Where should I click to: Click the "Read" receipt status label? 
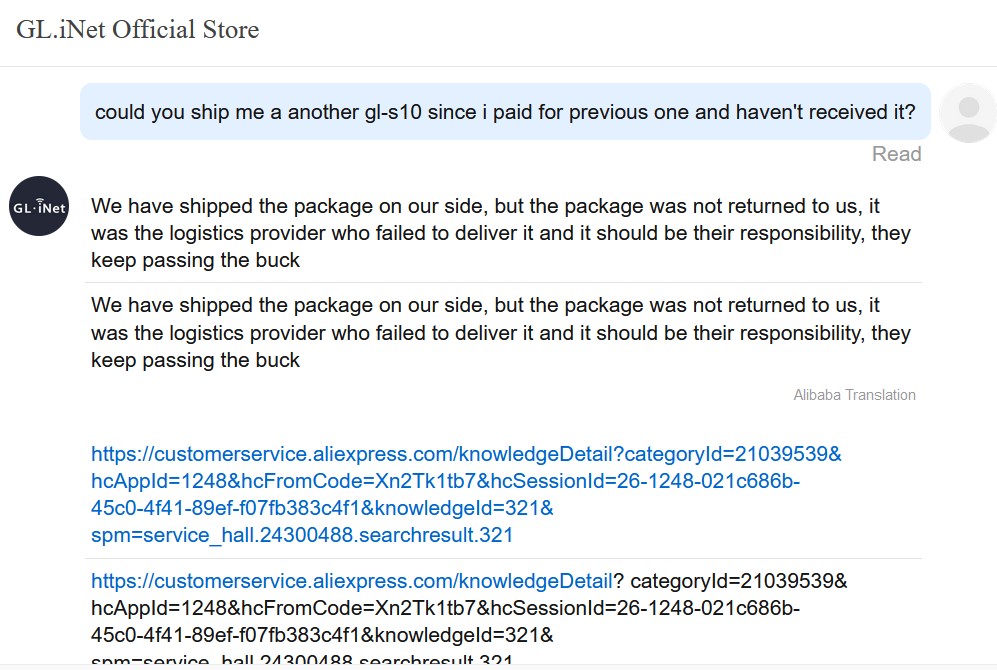[897, 154]
